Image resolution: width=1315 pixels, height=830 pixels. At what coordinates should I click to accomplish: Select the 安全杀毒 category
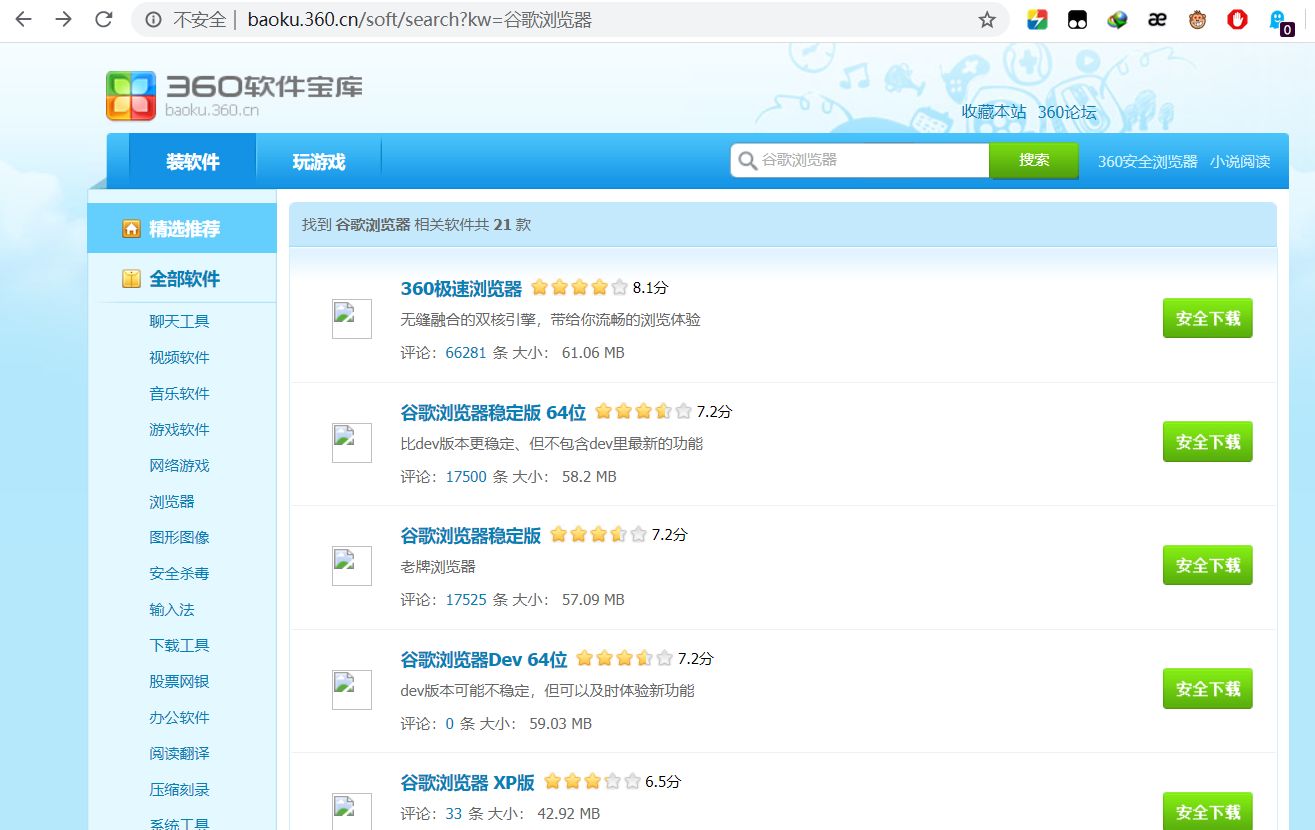coord(179,573)
